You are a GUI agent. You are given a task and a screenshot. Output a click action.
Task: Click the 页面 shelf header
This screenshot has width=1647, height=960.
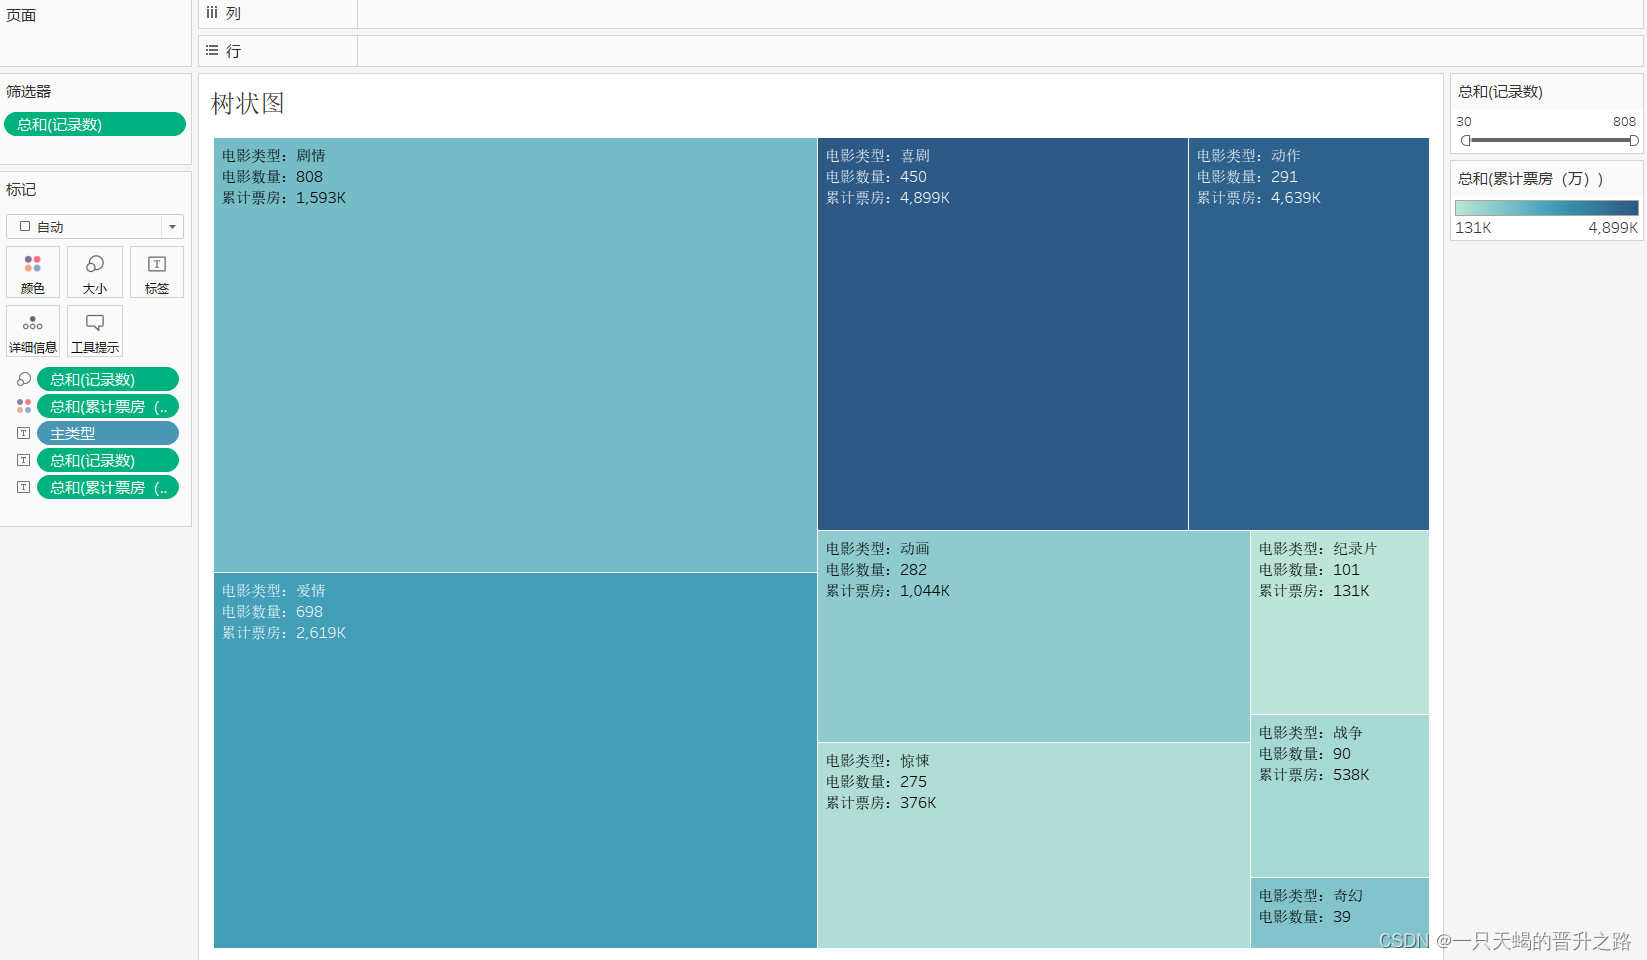pyautogui.click(x=21, y=15)
